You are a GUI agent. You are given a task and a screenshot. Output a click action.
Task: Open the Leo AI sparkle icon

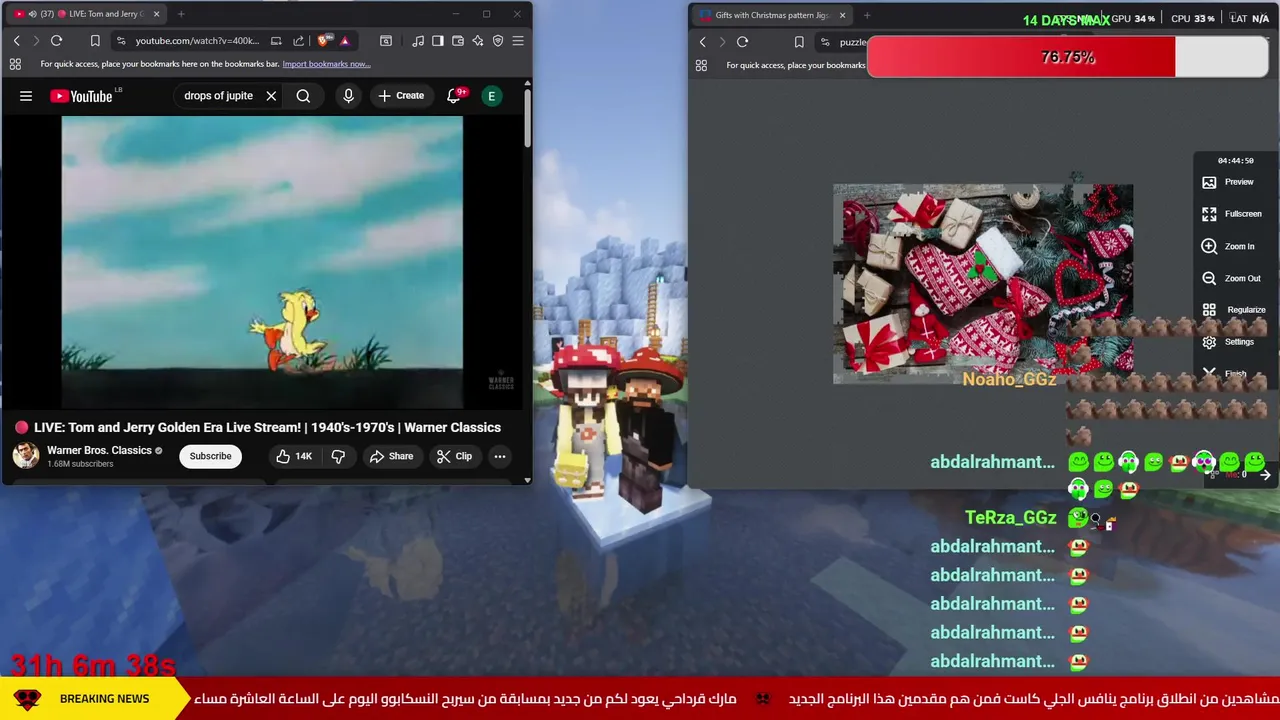478,41
